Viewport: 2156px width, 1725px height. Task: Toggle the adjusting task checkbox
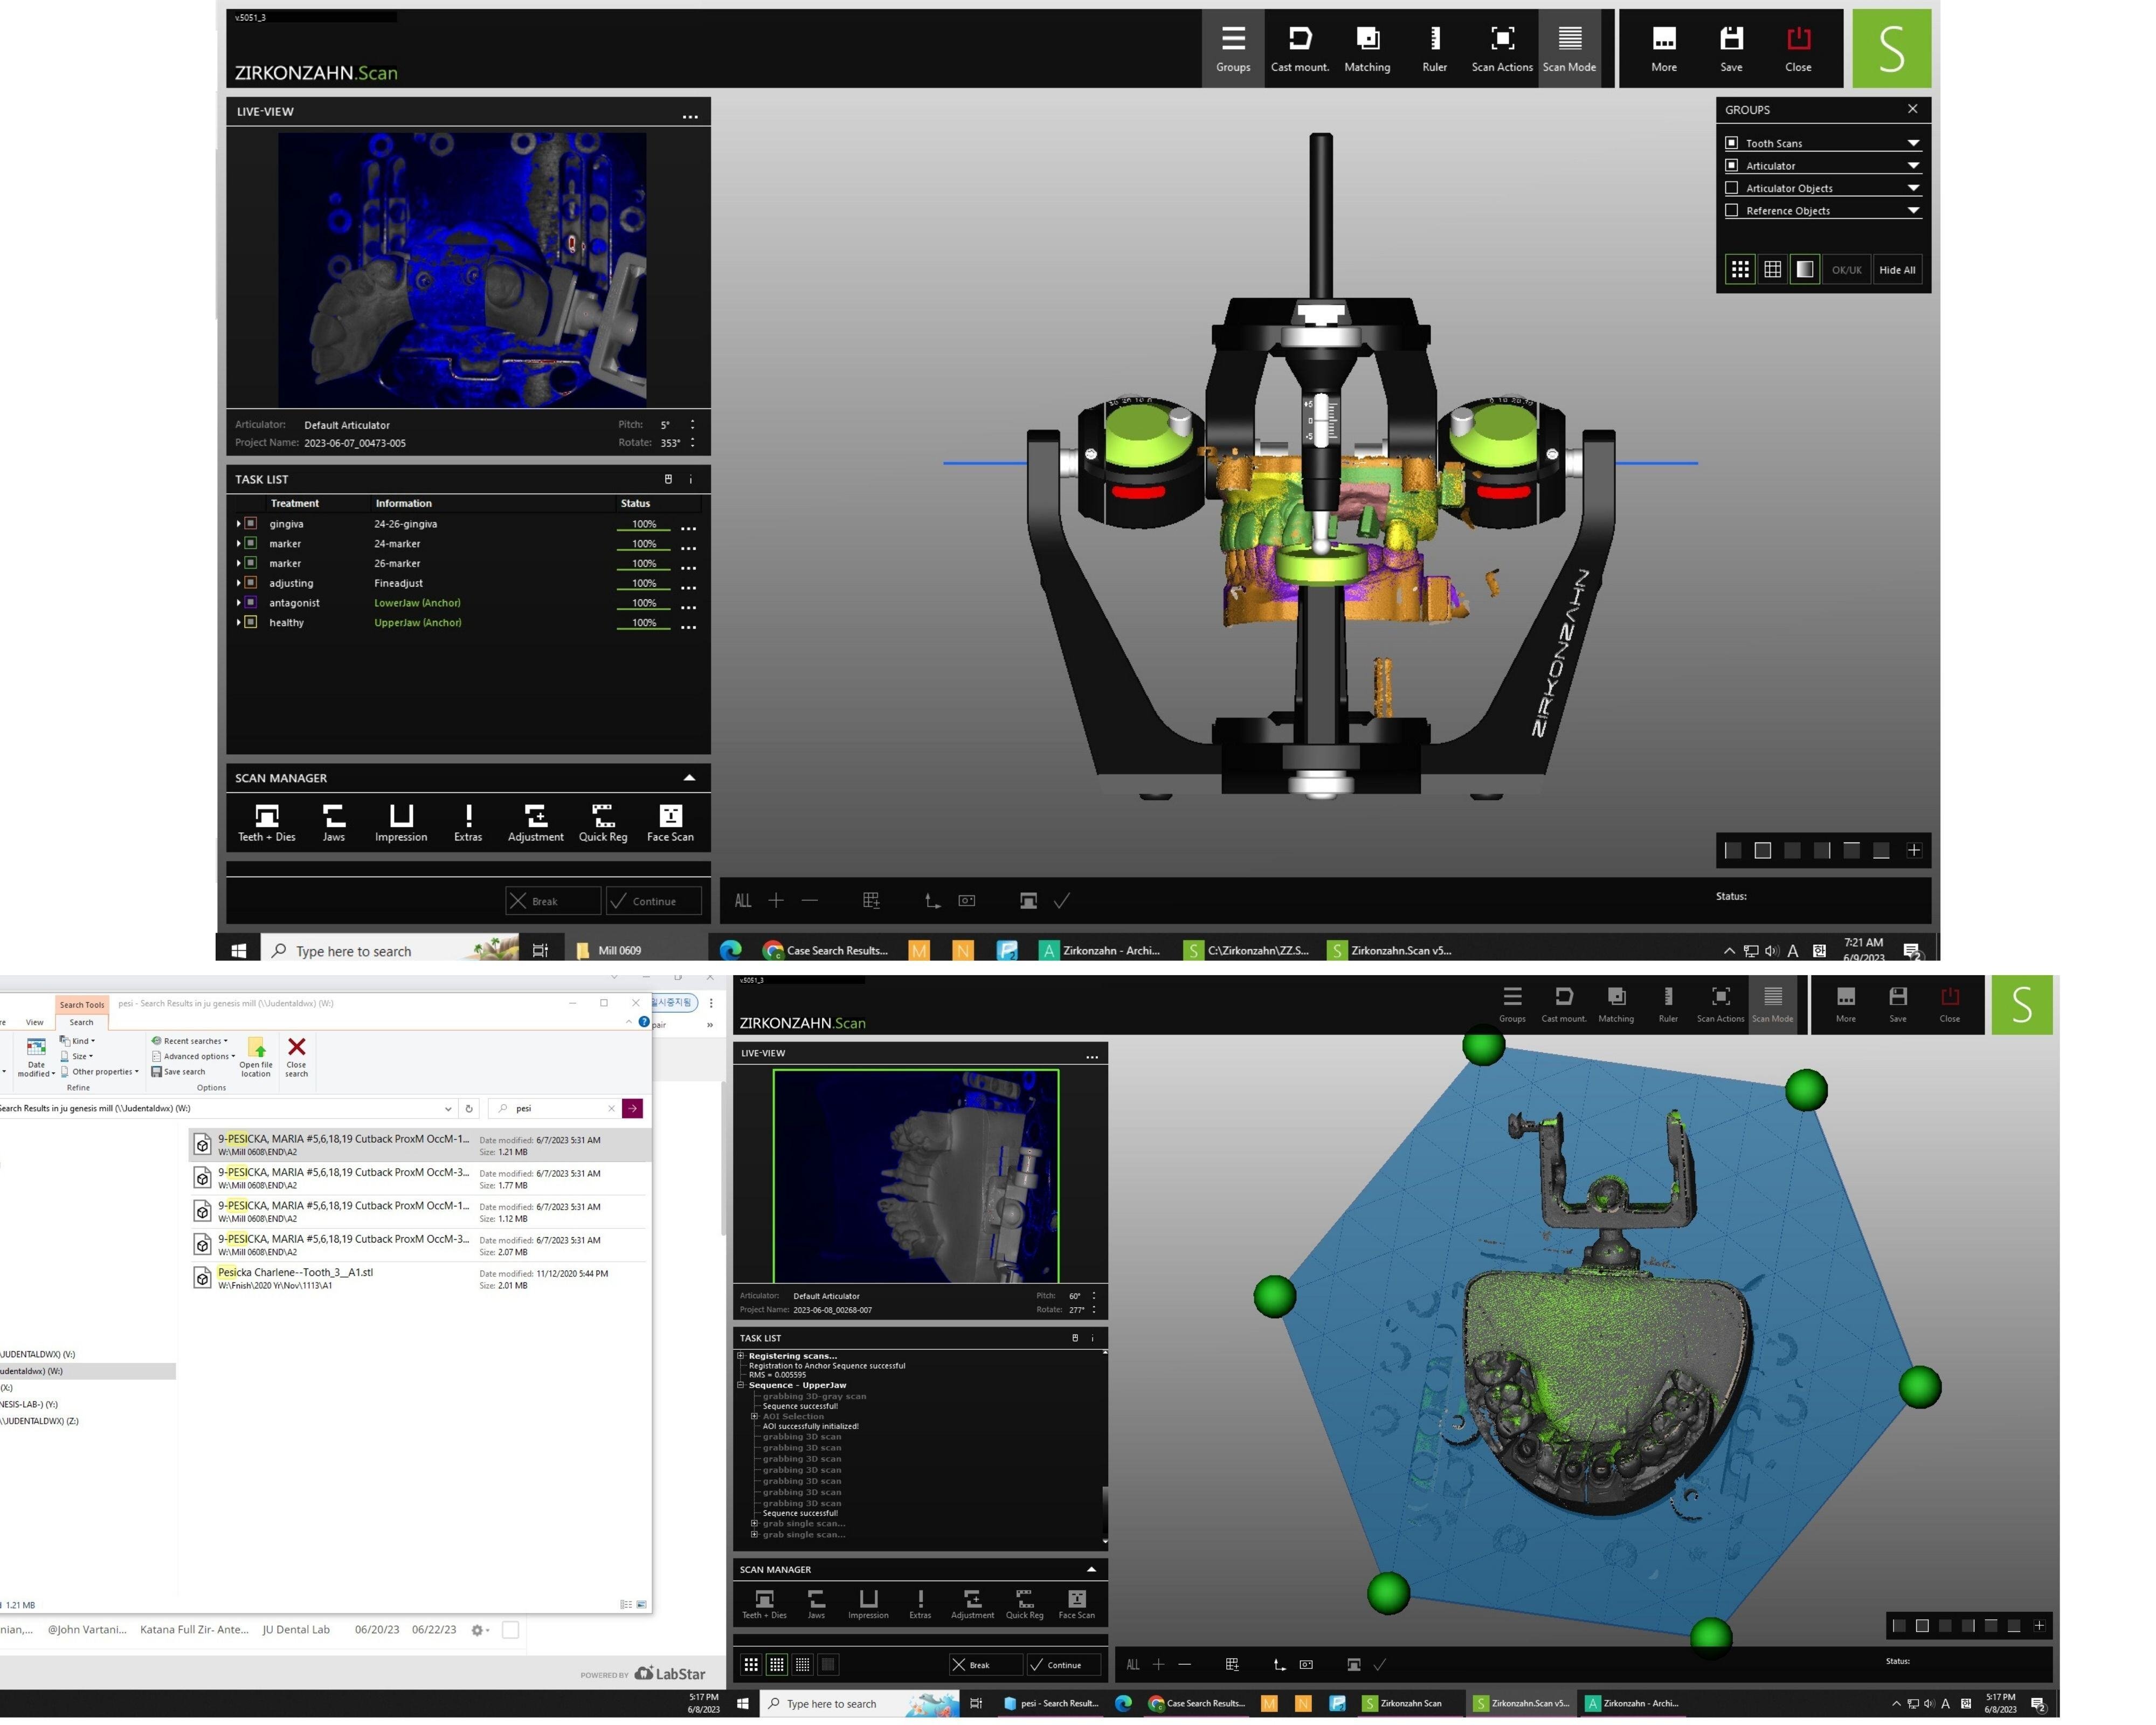pyautogui.click(x=251, y=583)
